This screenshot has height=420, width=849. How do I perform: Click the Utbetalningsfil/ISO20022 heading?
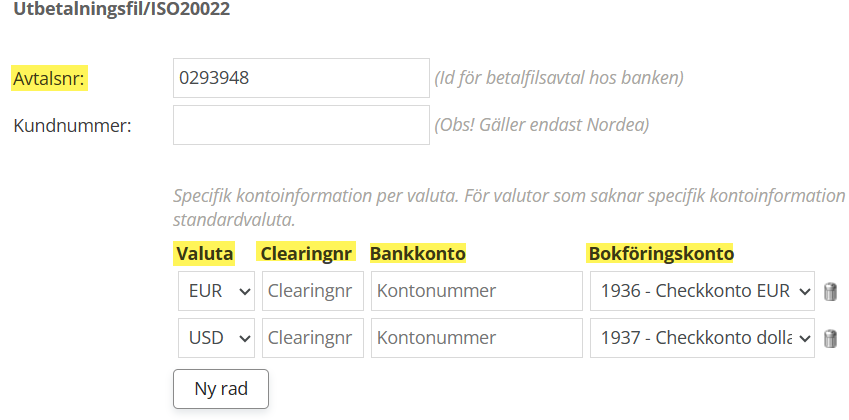tap(120, 10)
